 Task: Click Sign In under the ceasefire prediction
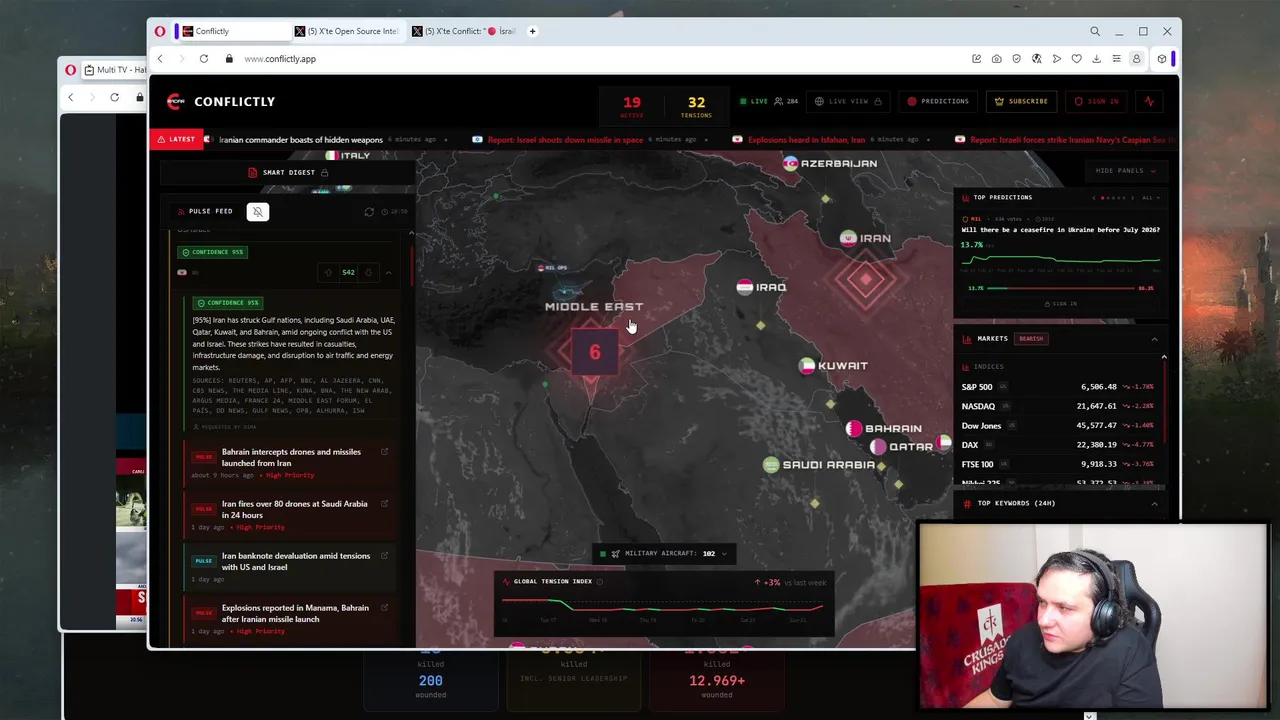coord(1061,304)
